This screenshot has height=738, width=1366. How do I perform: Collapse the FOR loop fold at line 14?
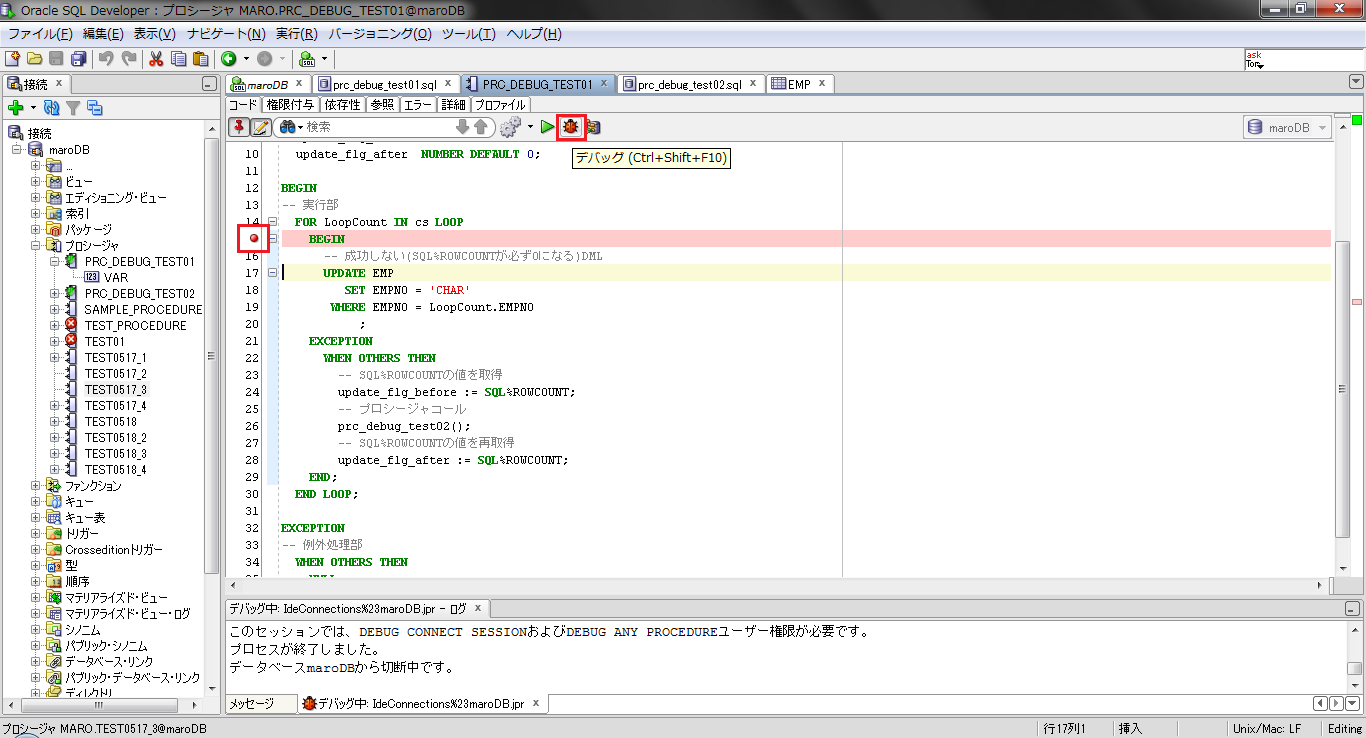pos(273,222)
